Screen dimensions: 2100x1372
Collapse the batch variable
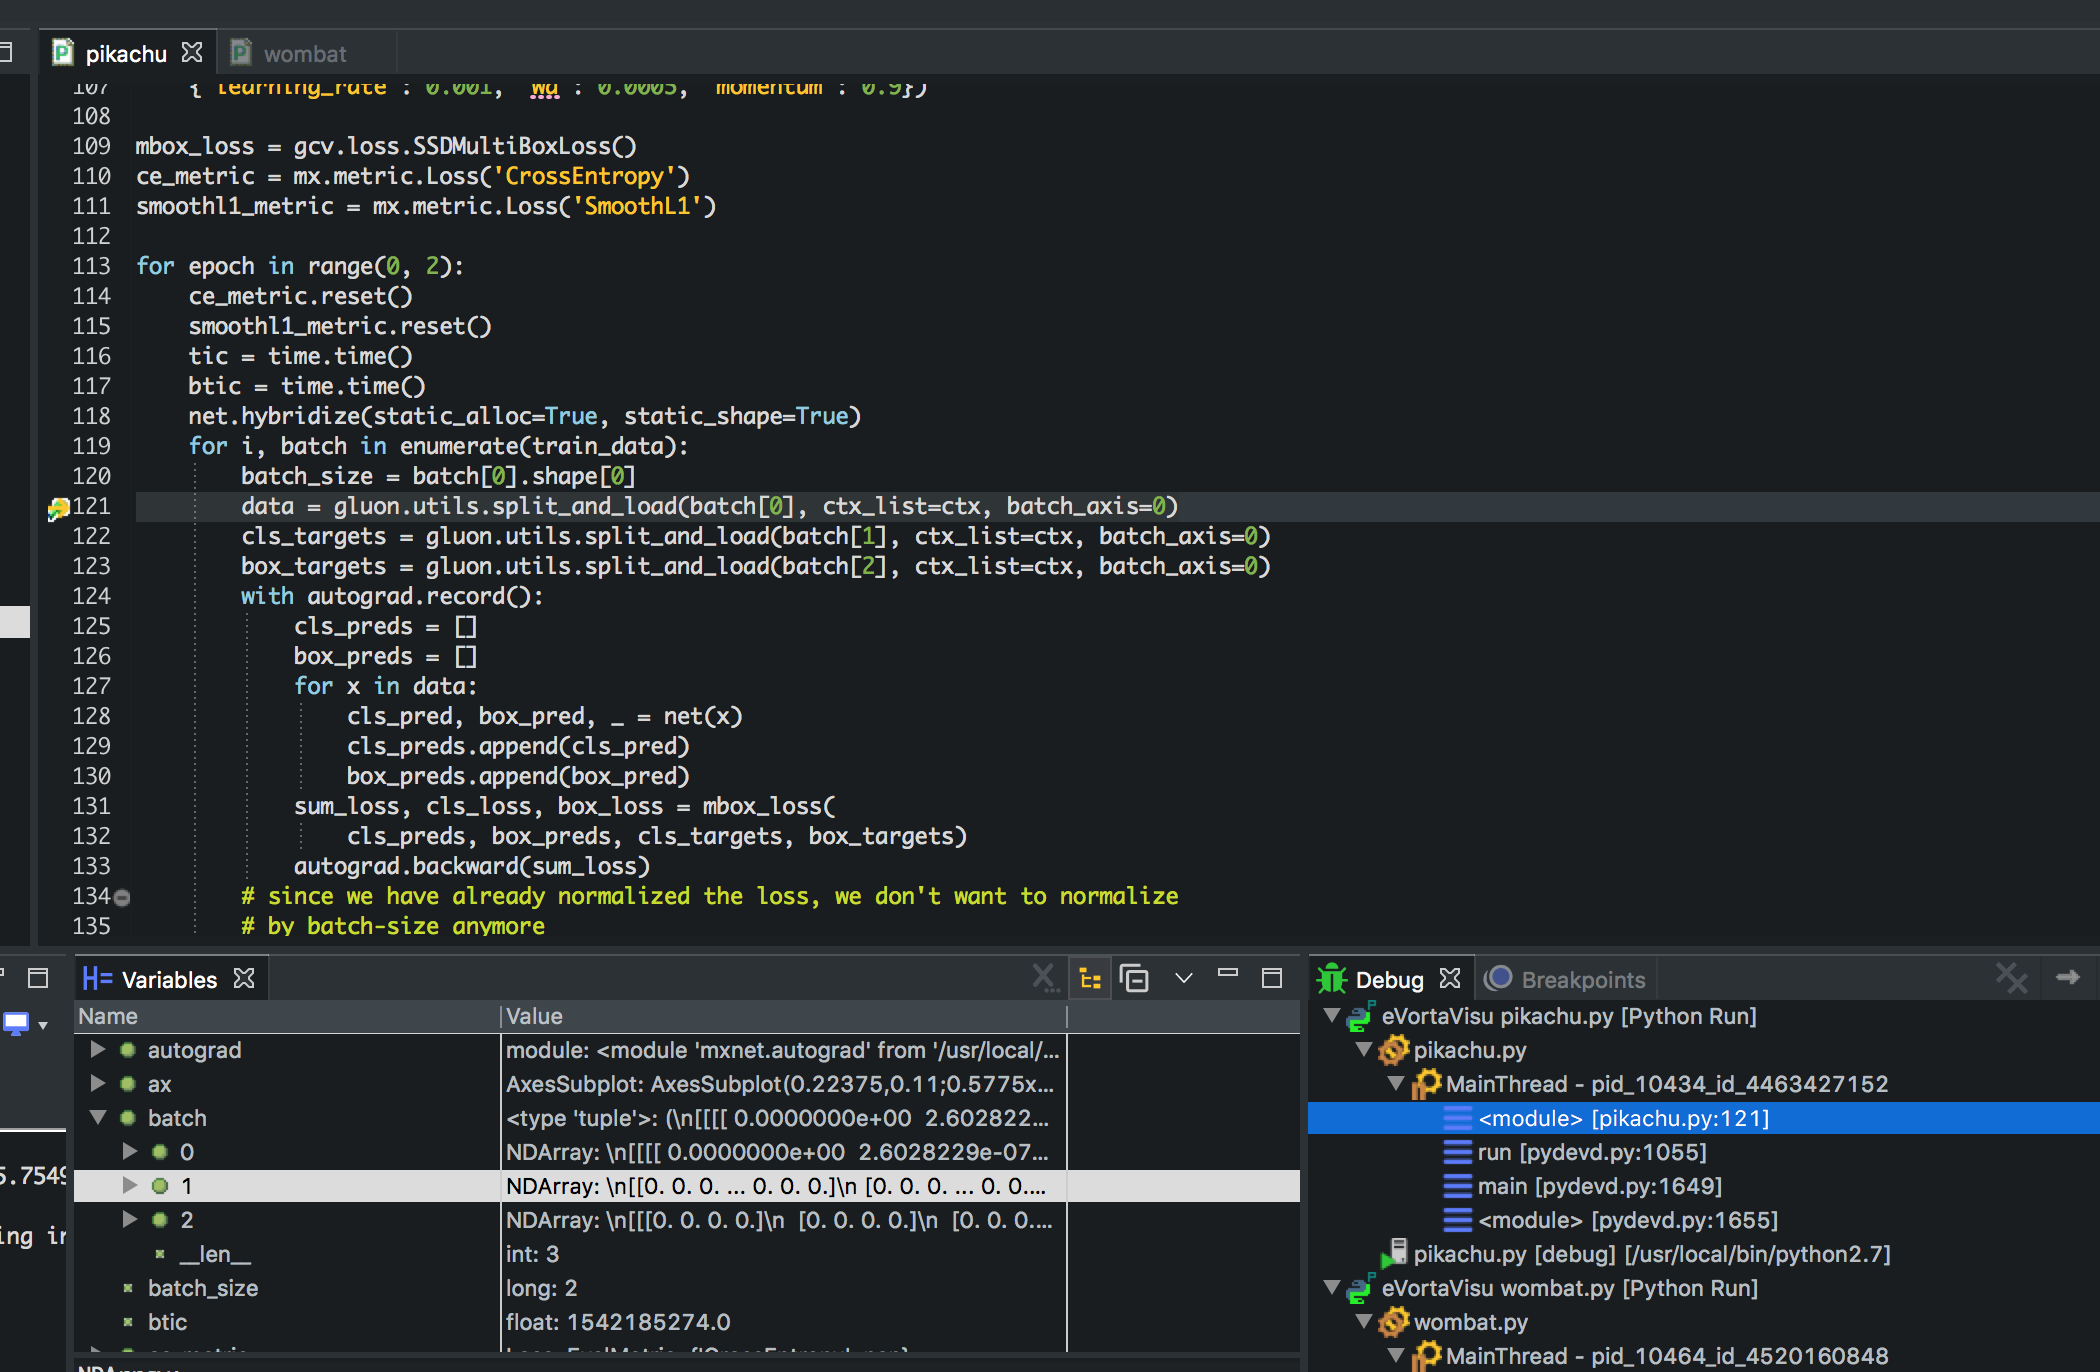(97, 1117)
